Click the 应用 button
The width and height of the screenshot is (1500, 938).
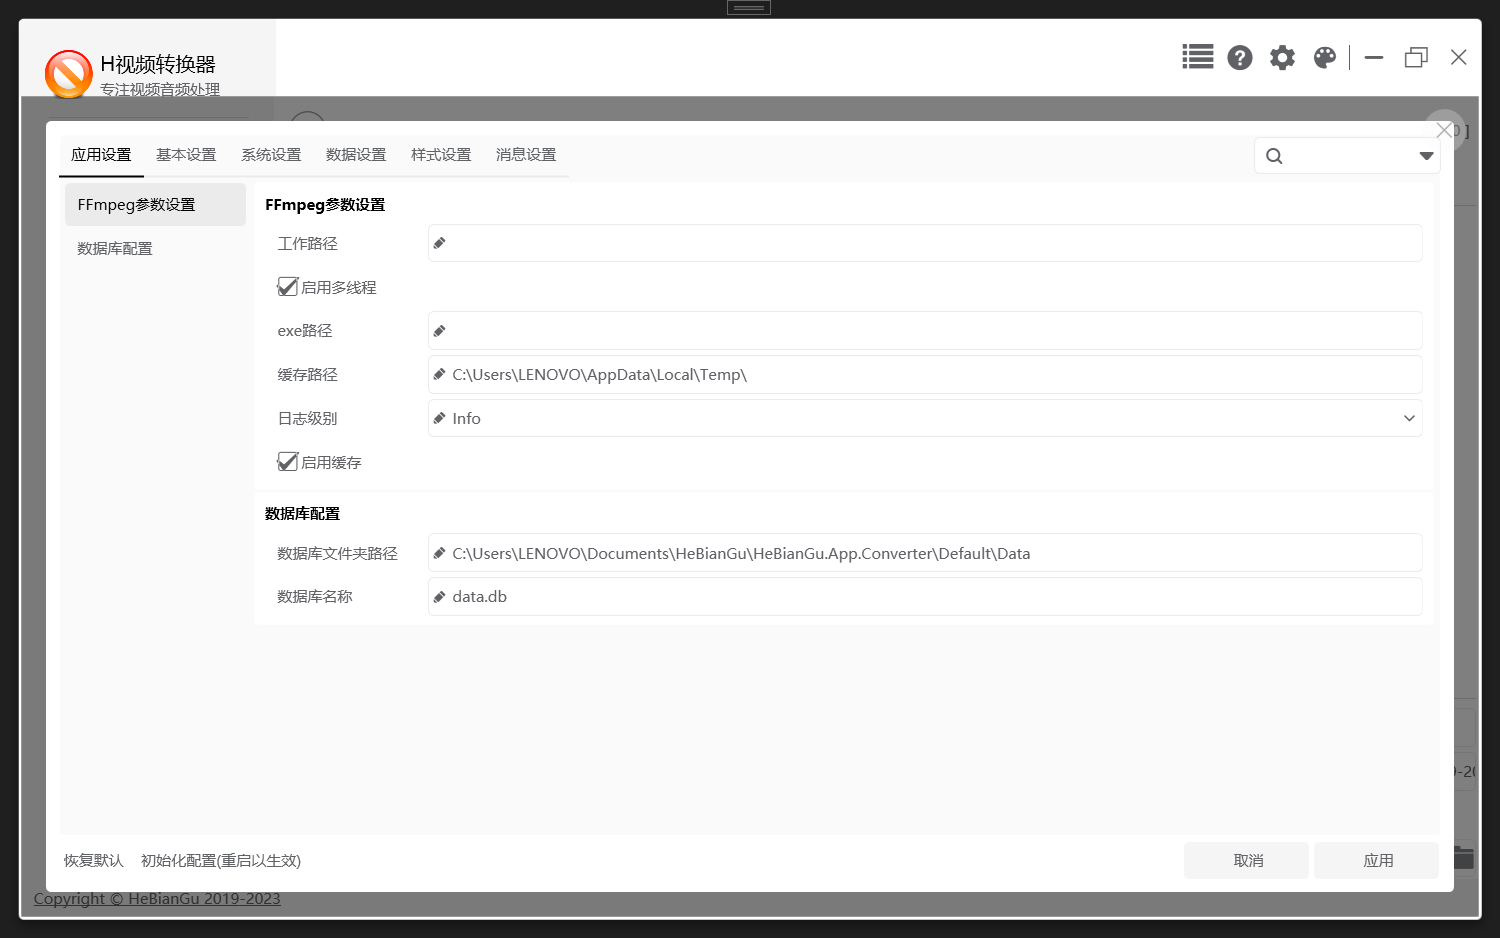(1377, 861)
